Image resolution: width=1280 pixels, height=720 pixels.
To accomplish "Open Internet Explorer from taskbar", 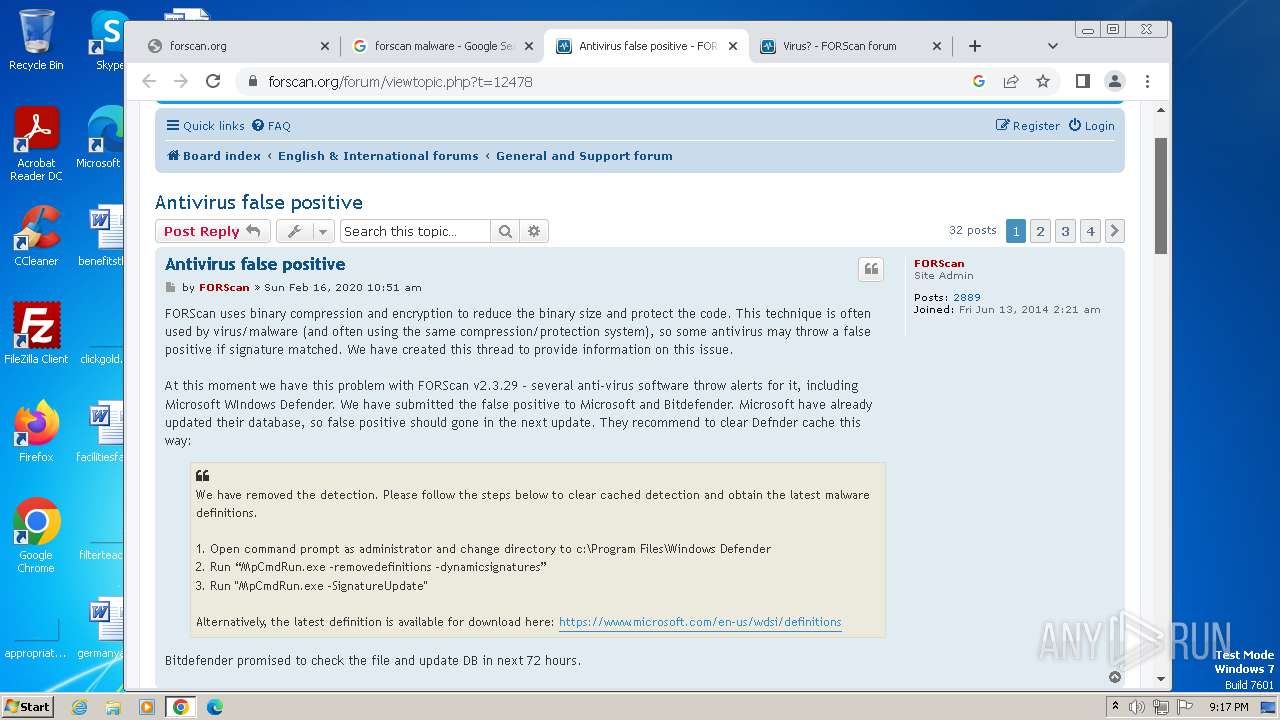I will tap(79, 707).
